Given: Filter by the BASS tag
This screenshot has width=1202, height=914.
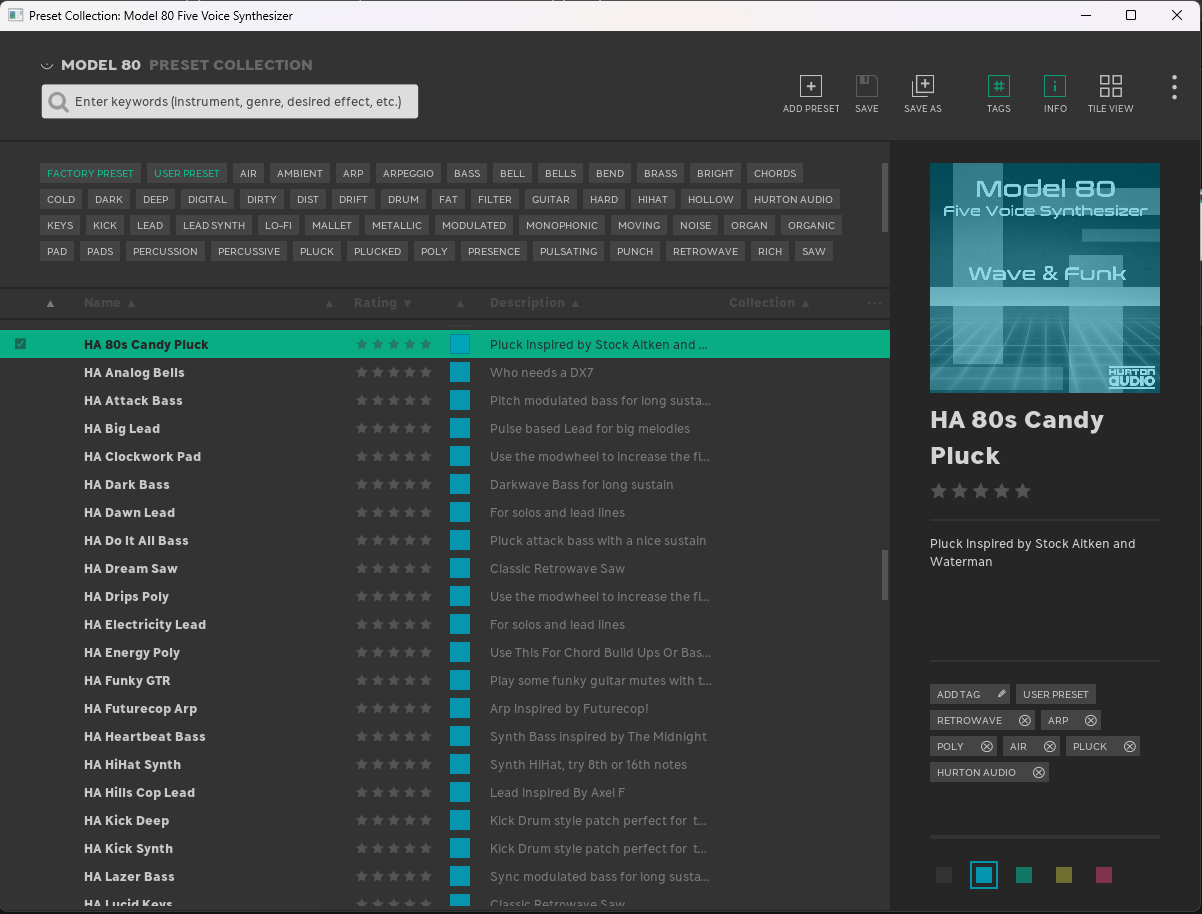Looking at the screenshot, I should (467, 173).
